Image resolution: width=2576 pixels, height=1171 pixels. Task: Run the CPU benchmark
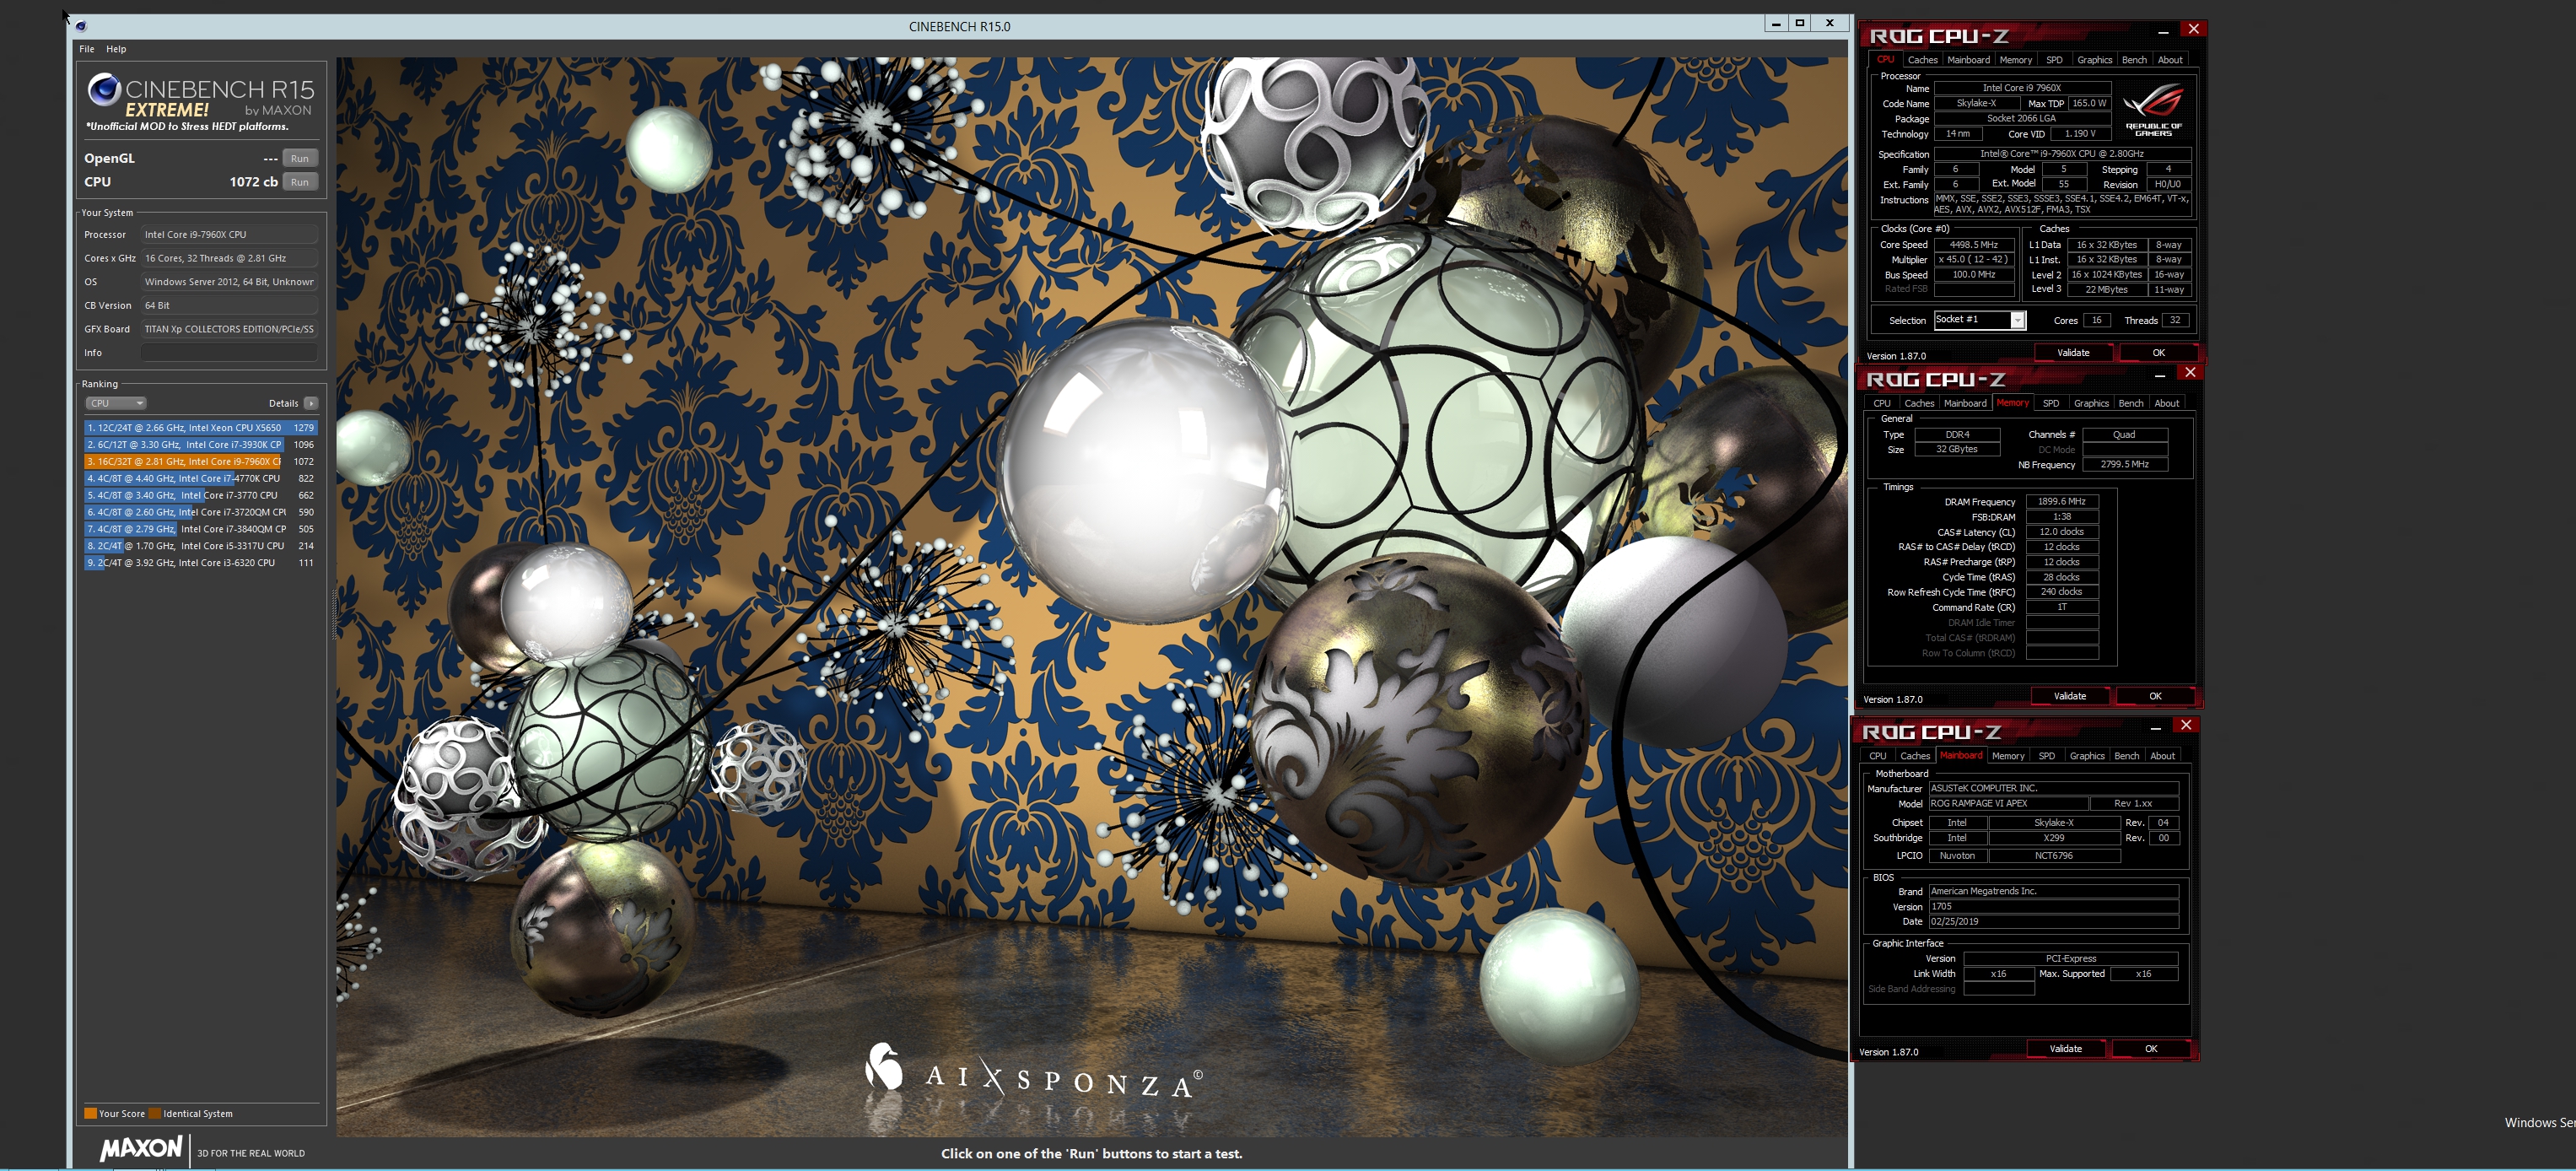300,182
